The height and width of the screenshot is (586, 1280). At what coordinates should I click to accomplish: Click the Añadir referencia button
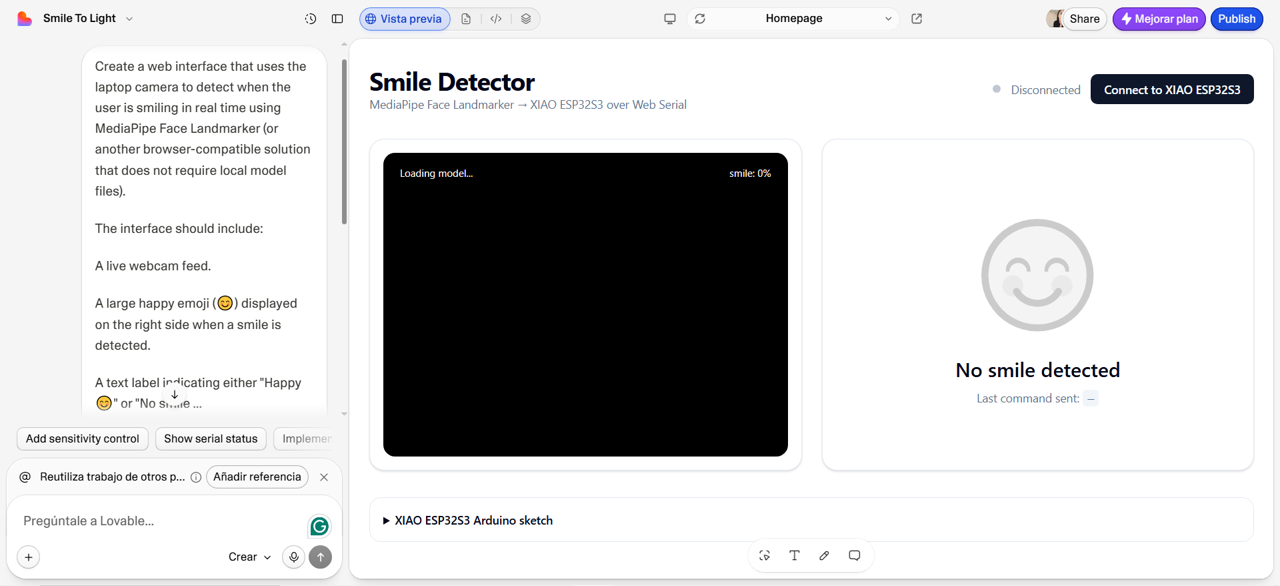click(257, 477)
